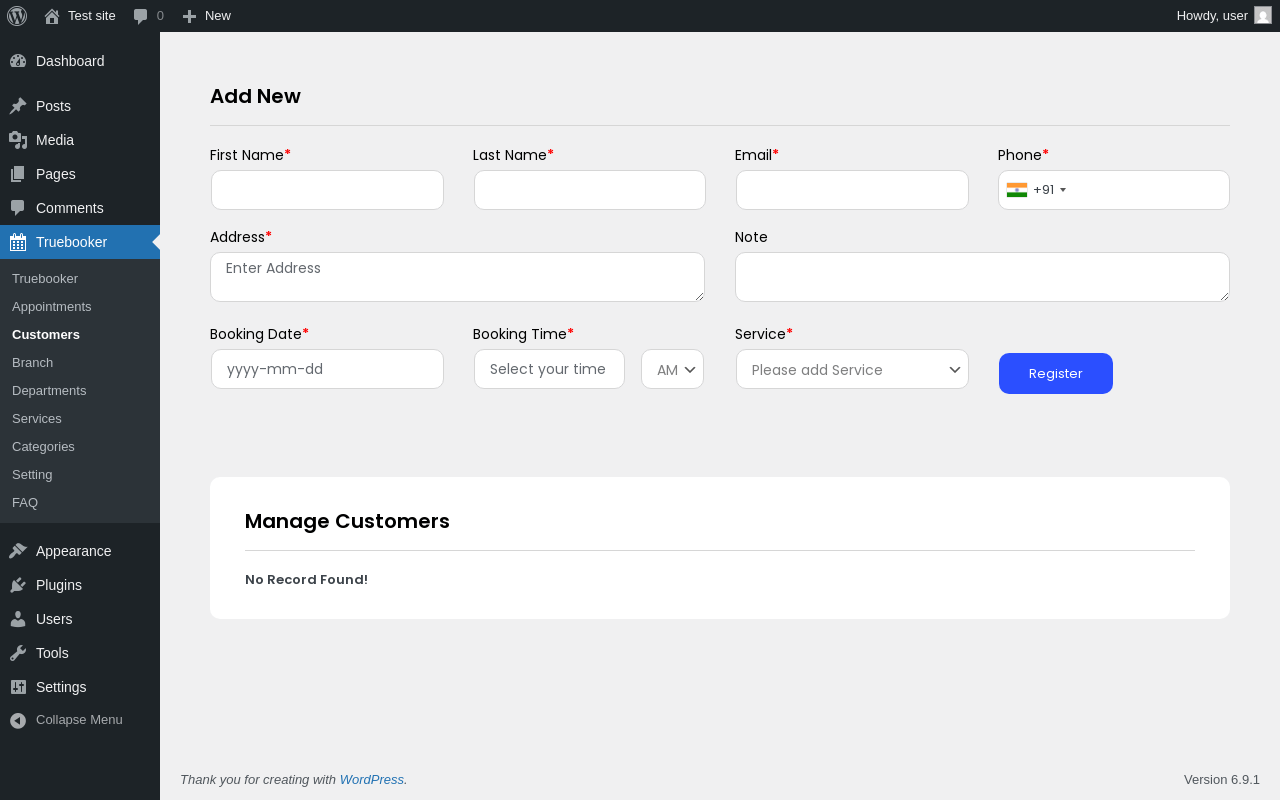Expand the Service dropdown
Image resolution: width=1280 pixels, height=800 pixels.
852,369
